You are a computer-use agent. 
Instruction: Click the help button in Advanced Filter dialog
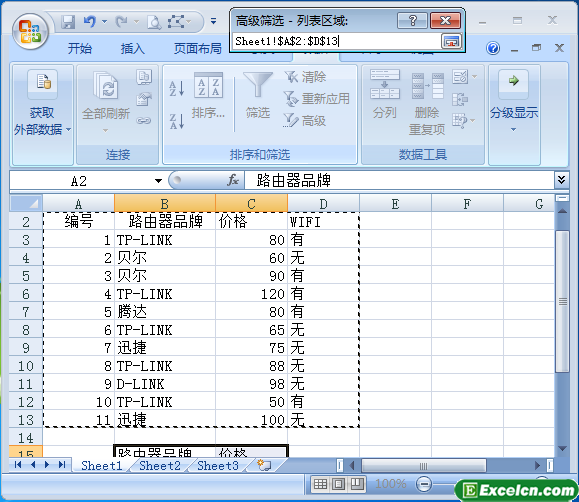click(x=412, y=20)
